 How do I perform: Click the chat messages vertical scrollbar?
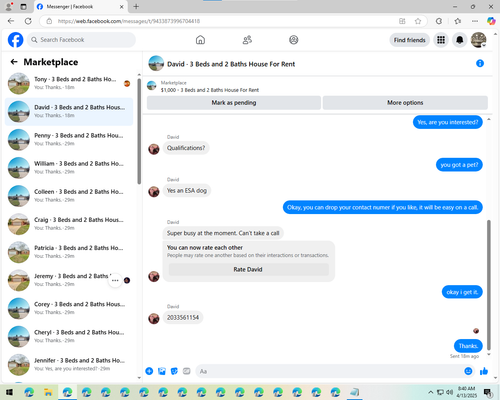pyautogui.click(x=489, y=285)
